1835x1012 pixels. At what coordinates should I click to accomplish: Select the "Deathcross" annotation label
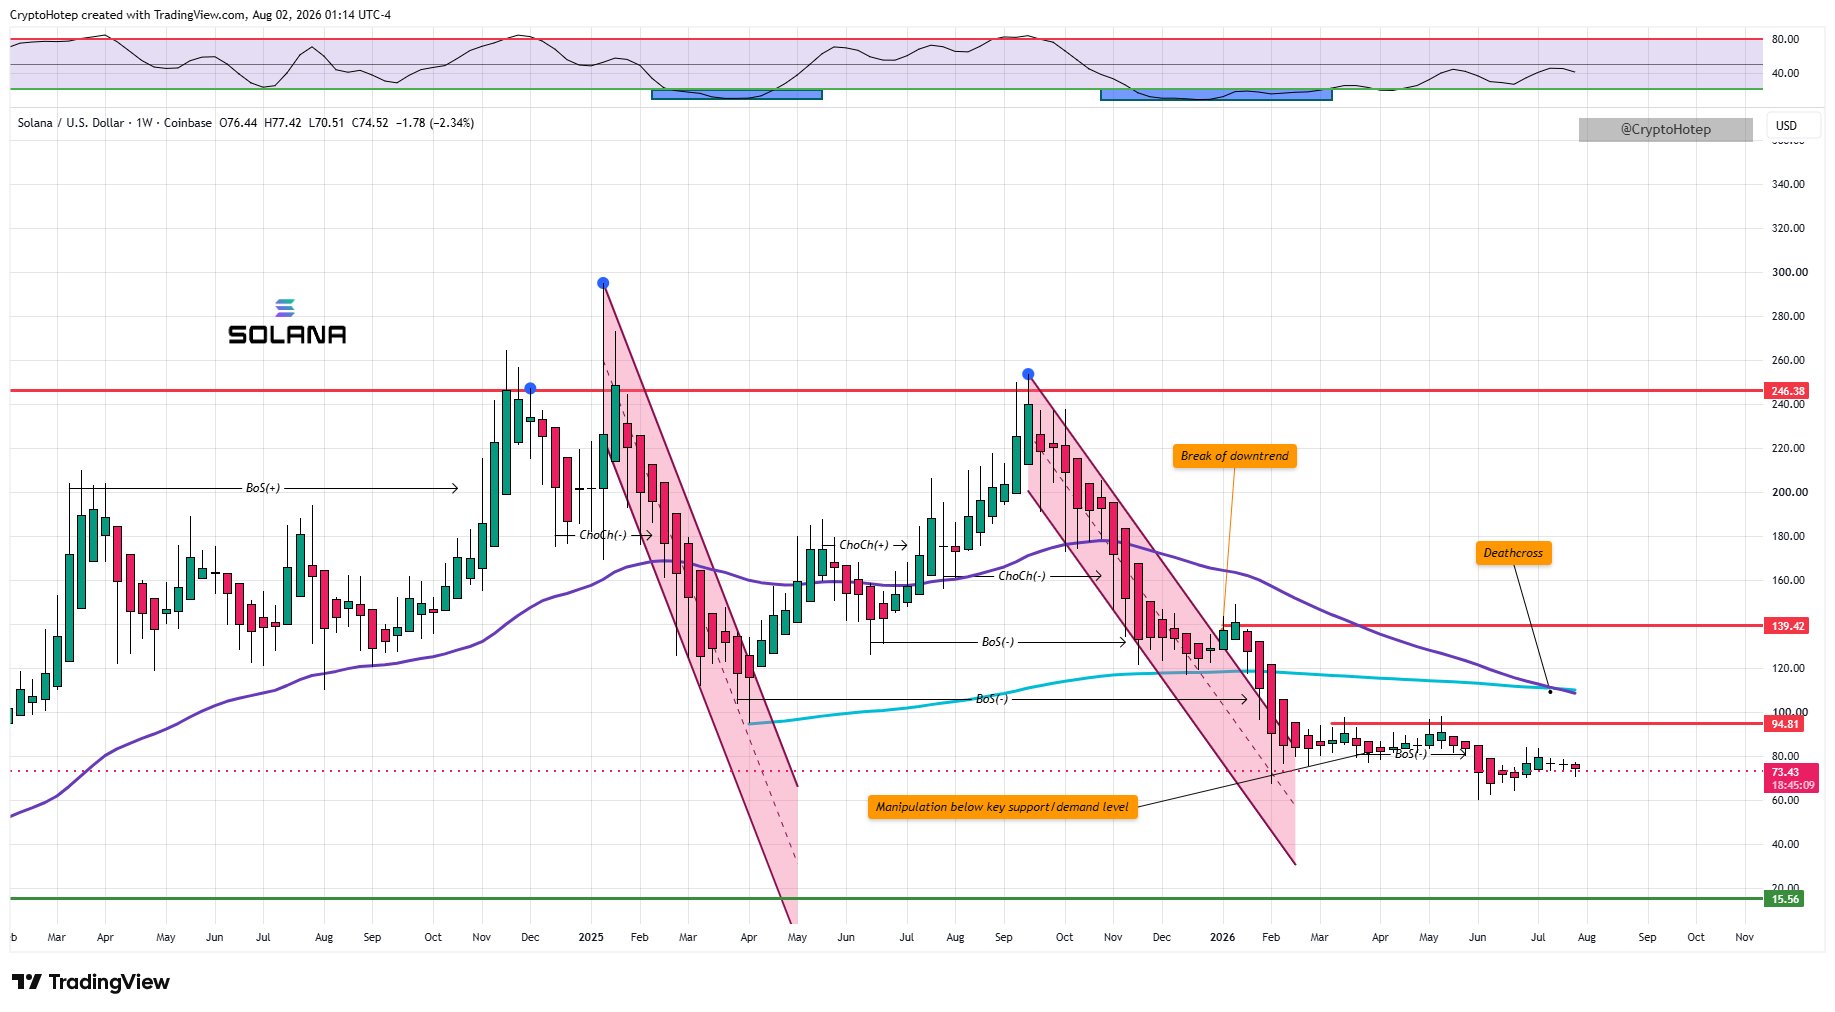point(1513,553)
